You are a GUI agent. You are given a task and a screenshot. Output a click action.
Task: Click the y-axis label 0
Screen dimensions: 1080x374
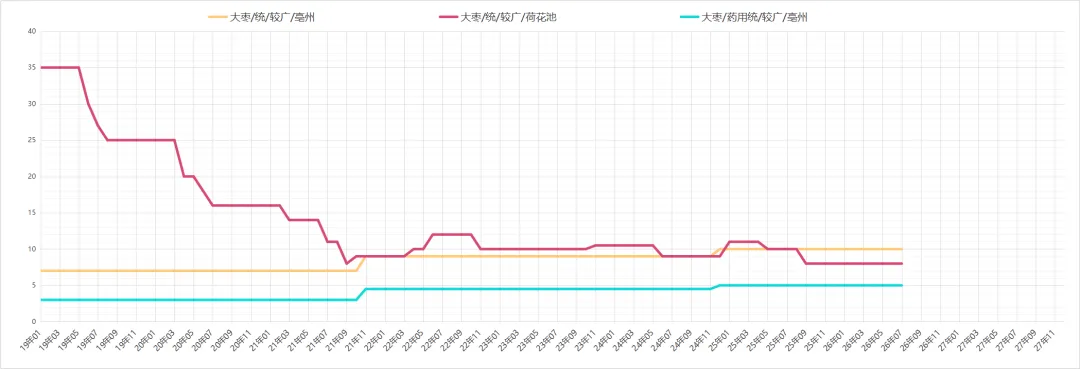(34, 322)
